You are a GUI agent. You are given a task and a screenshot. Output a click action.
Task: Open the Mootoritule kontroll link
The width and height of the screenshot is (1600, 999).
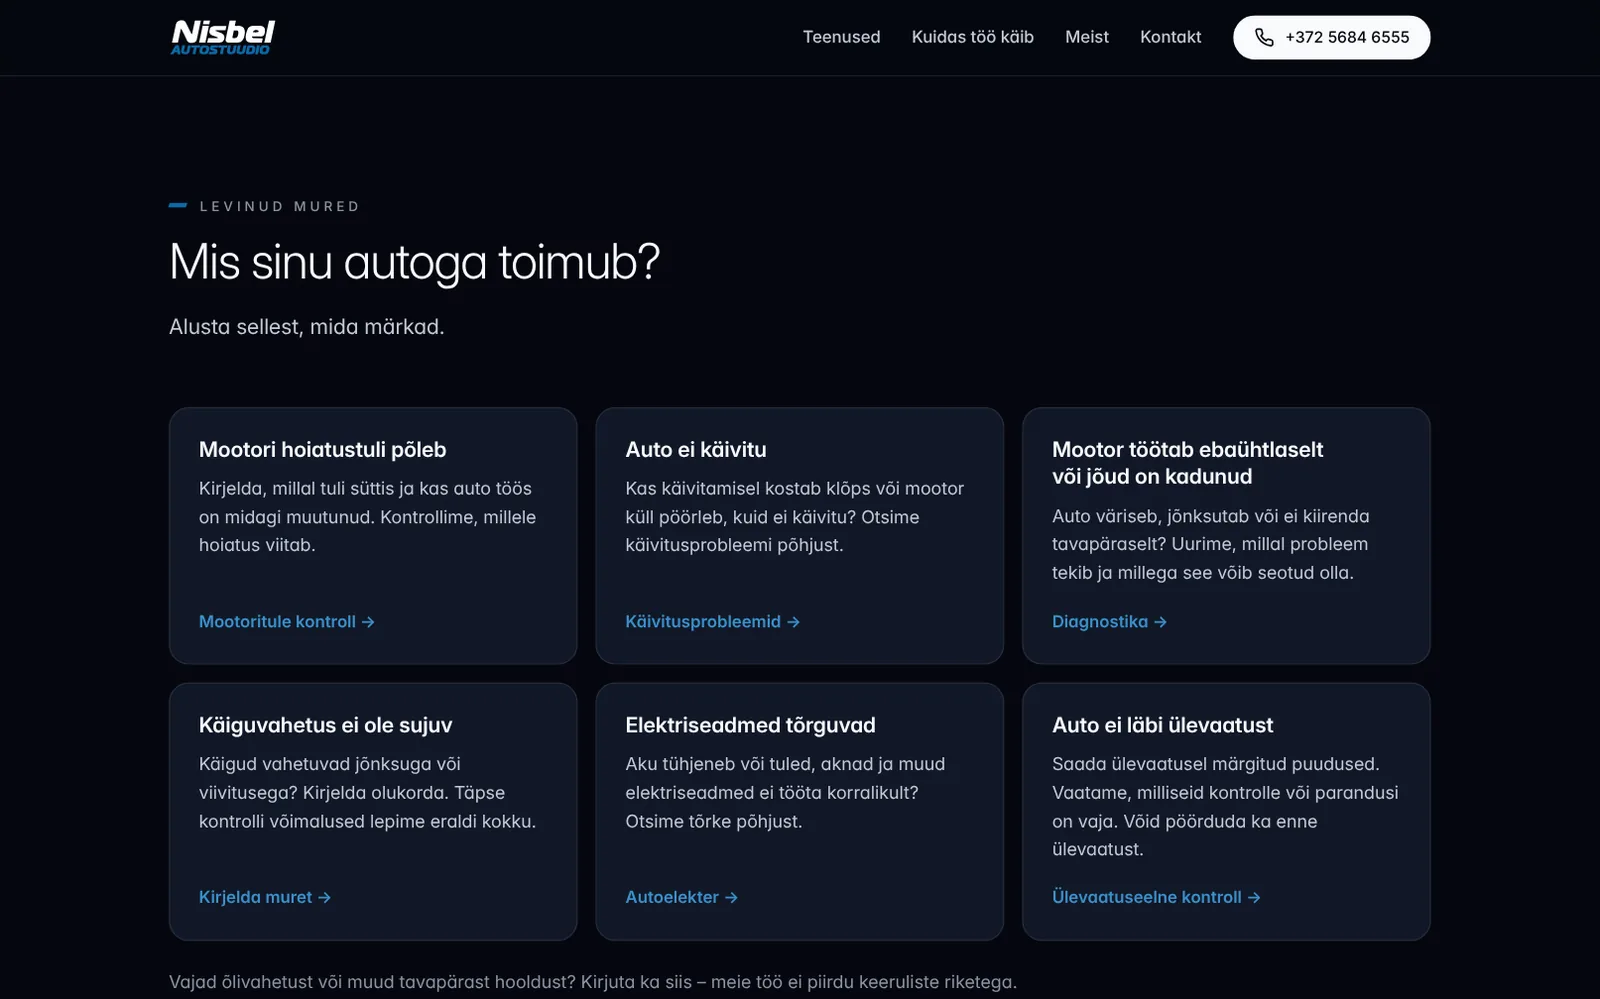286,622
